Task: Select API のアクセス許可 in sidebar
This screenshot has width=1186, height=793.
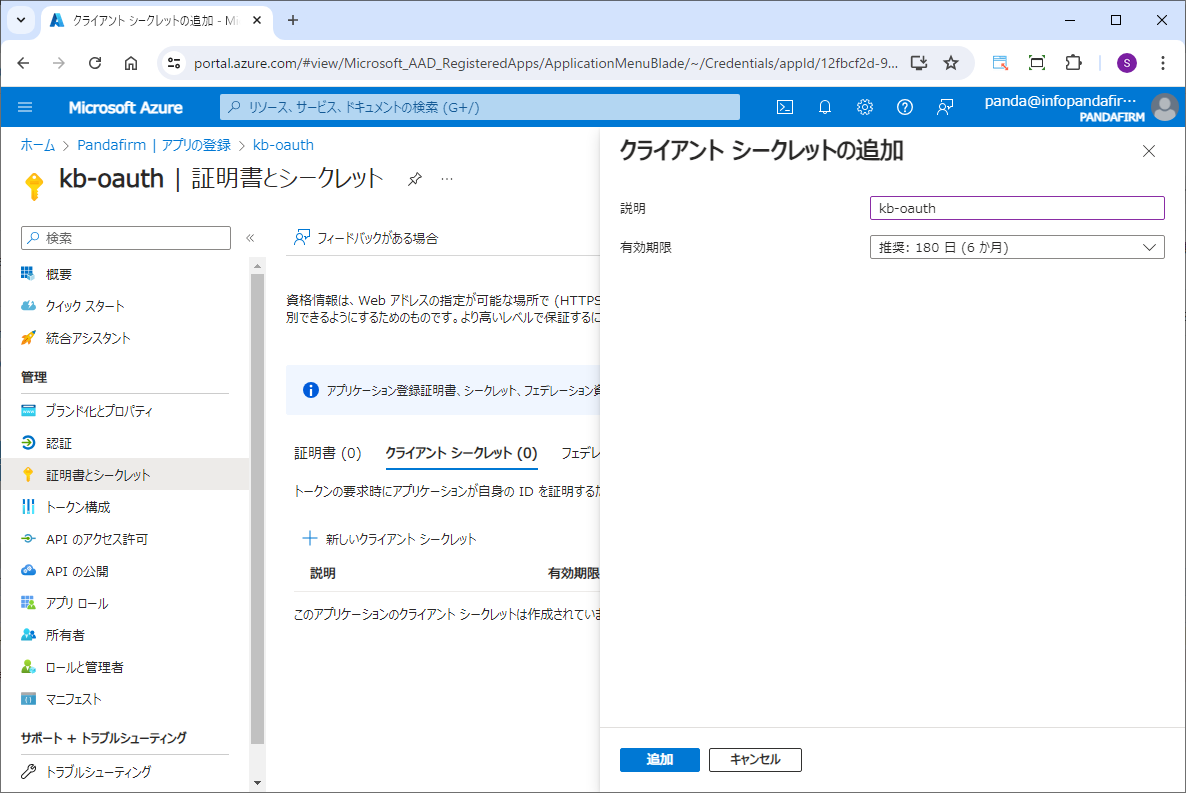Action: click(97, 539)
